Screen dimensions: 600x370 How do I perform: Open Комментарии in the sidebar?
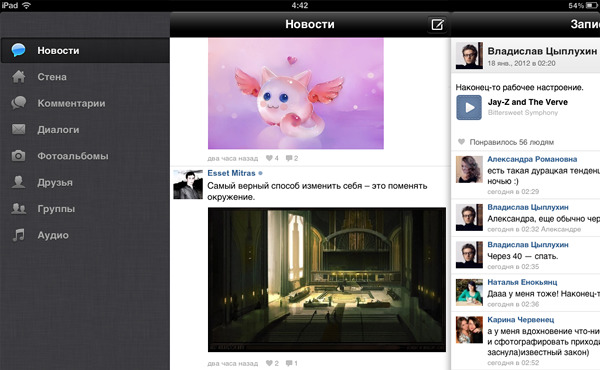pyautogui.click(x=85, y=103)
